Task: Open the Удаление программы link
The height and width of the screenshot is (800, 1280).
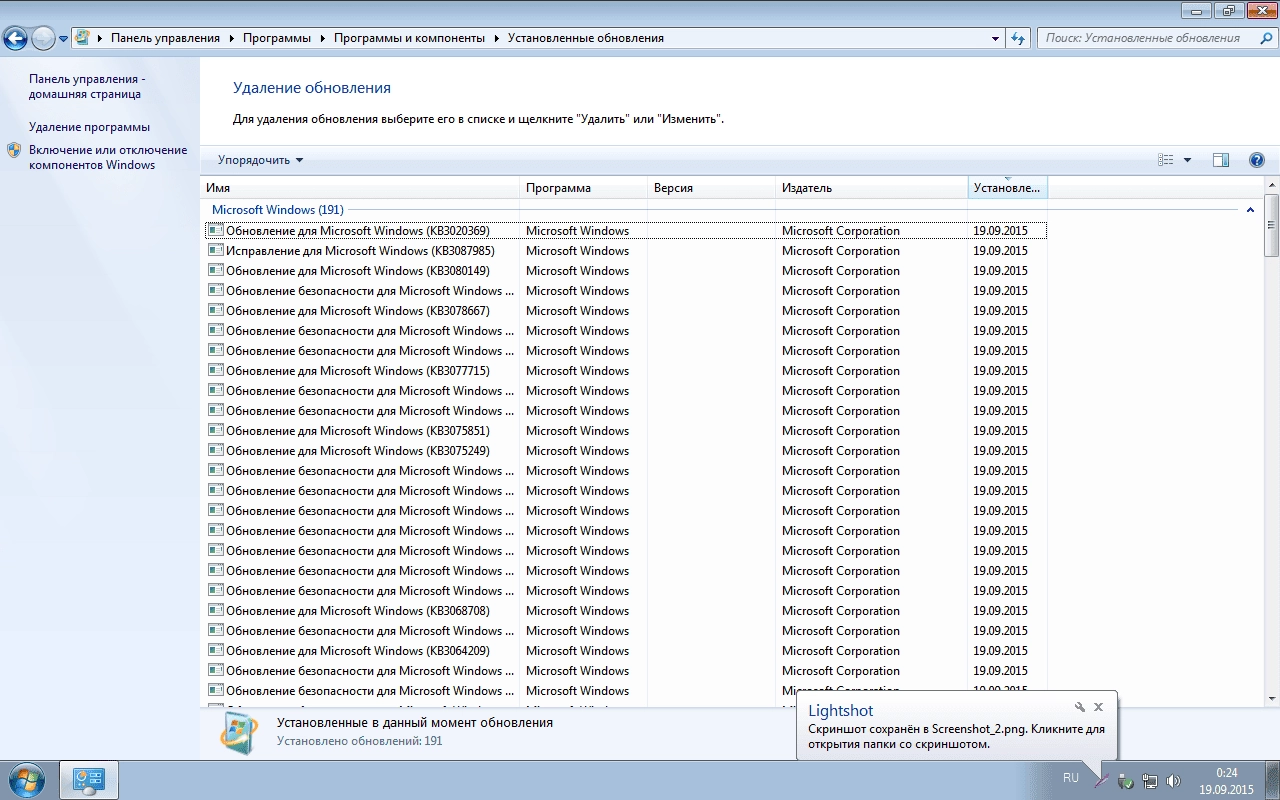Action: click(89, 127)
